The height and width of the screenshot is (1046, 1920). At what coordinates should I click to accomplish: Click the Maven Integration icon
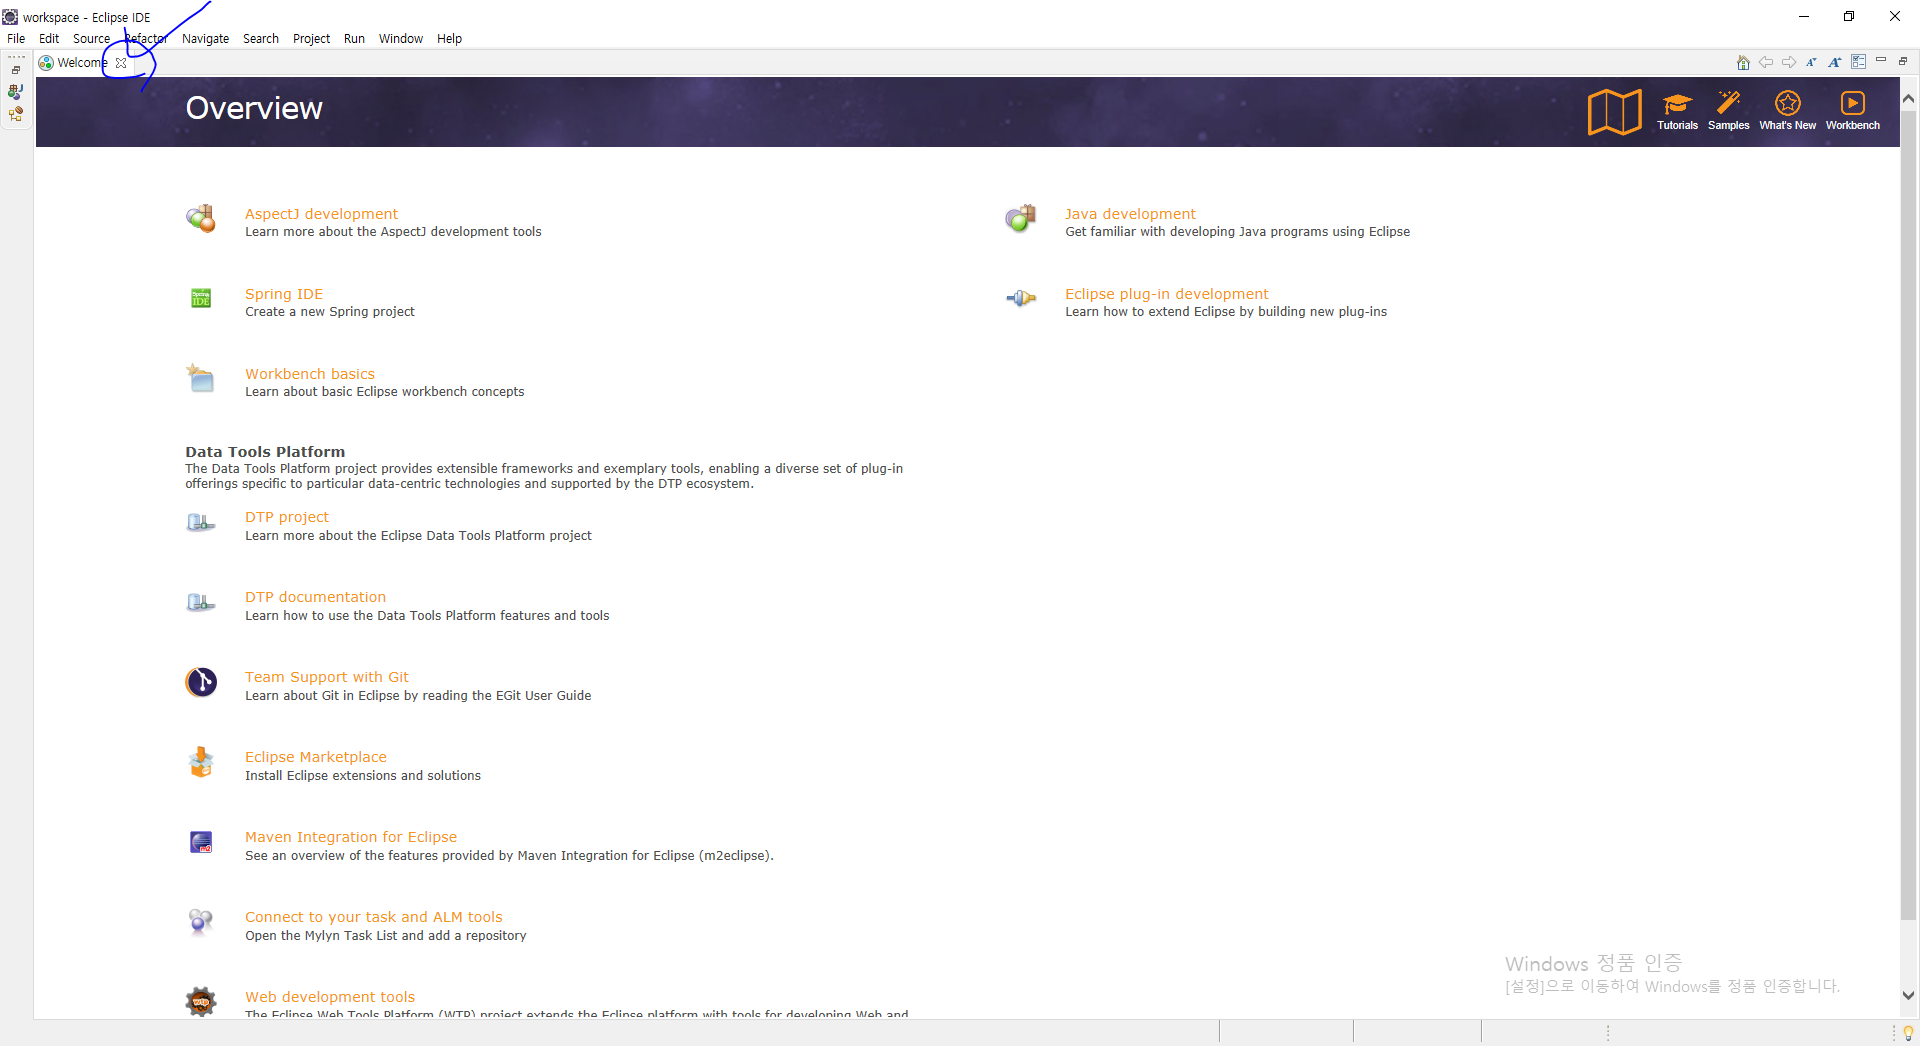201,842
